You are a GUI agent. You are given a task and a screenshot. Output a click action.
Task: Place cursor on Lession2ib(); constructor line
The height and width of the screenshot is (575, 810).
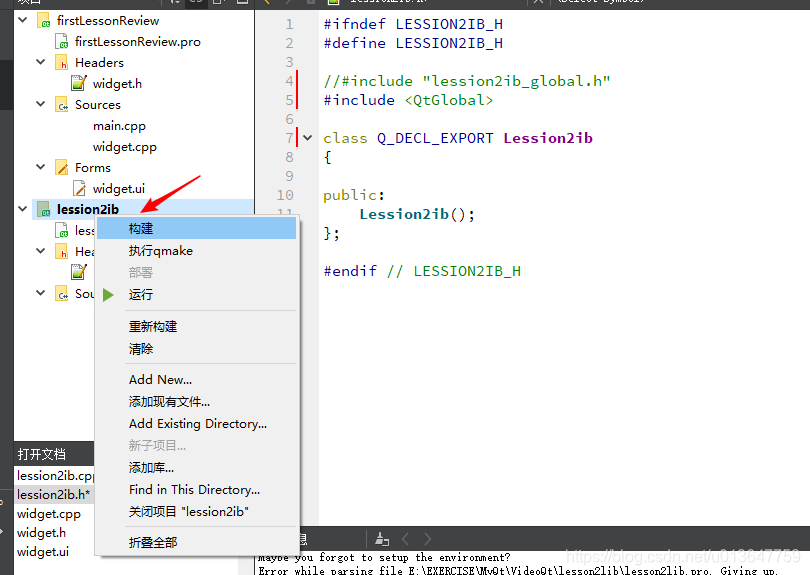pyautogui.click(x=417, y=214)
